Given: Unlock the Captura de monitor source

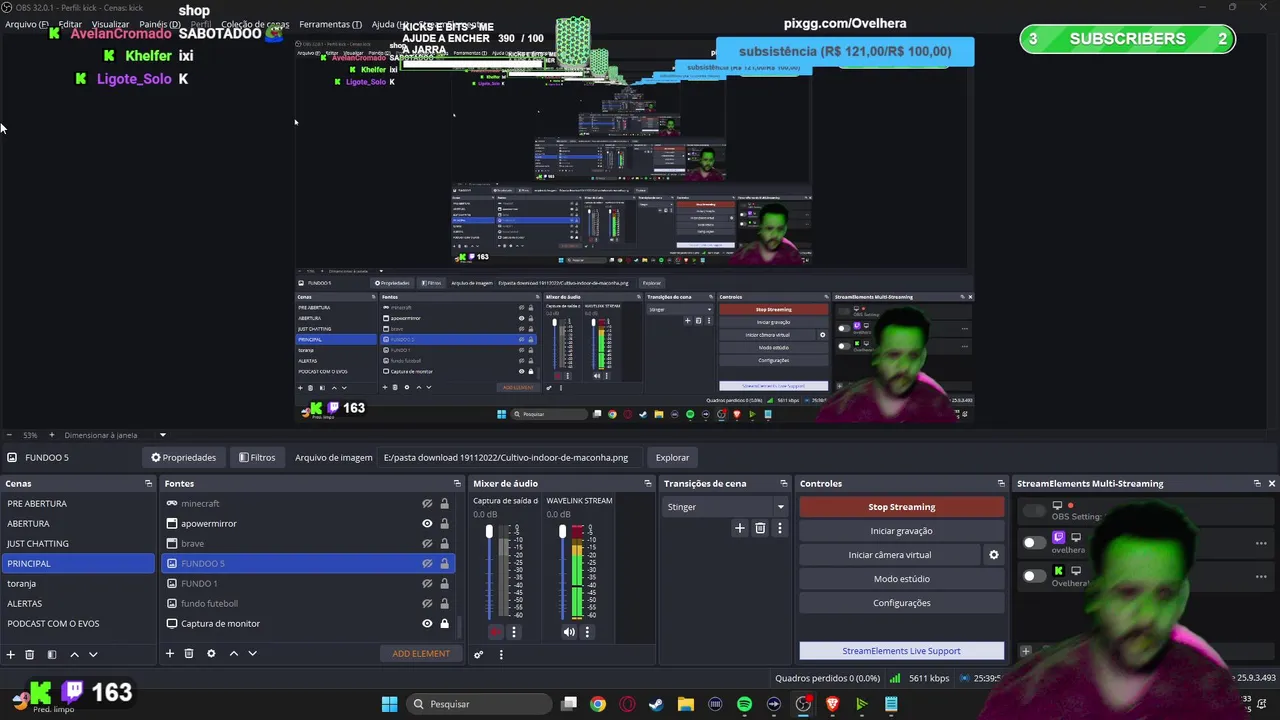Looking at the screenshot, I should pyautogui.click(x=444, y=623).
